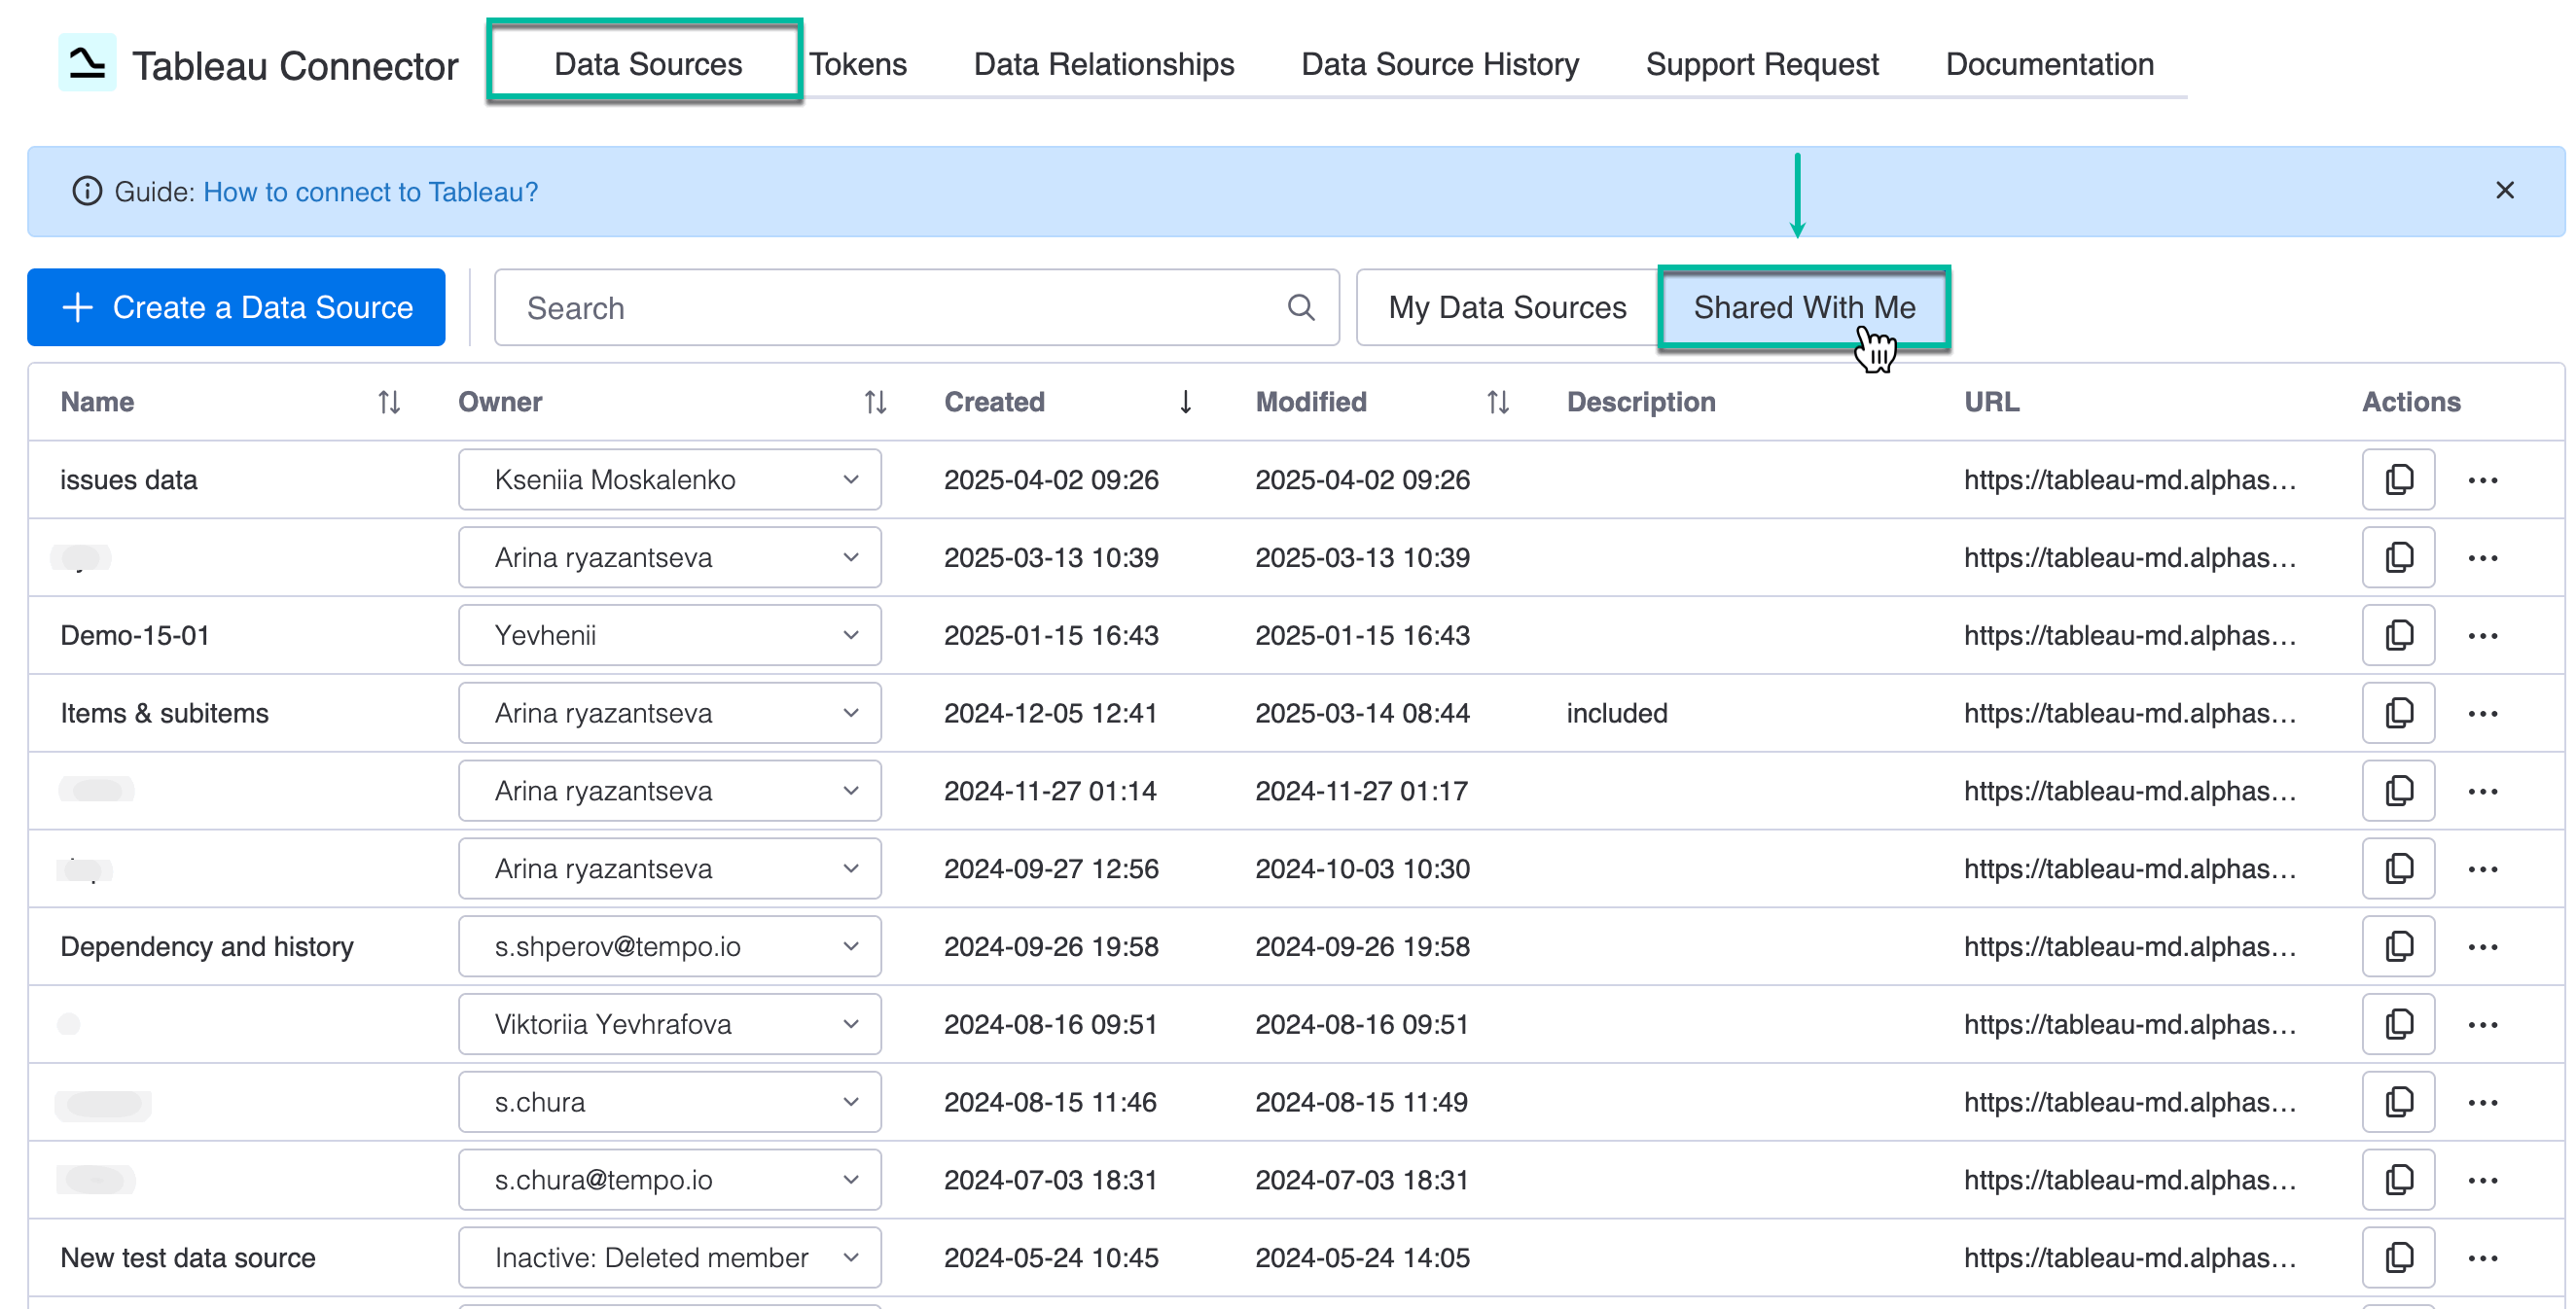Click the Tableau Connector logo icon

point(86,62)
